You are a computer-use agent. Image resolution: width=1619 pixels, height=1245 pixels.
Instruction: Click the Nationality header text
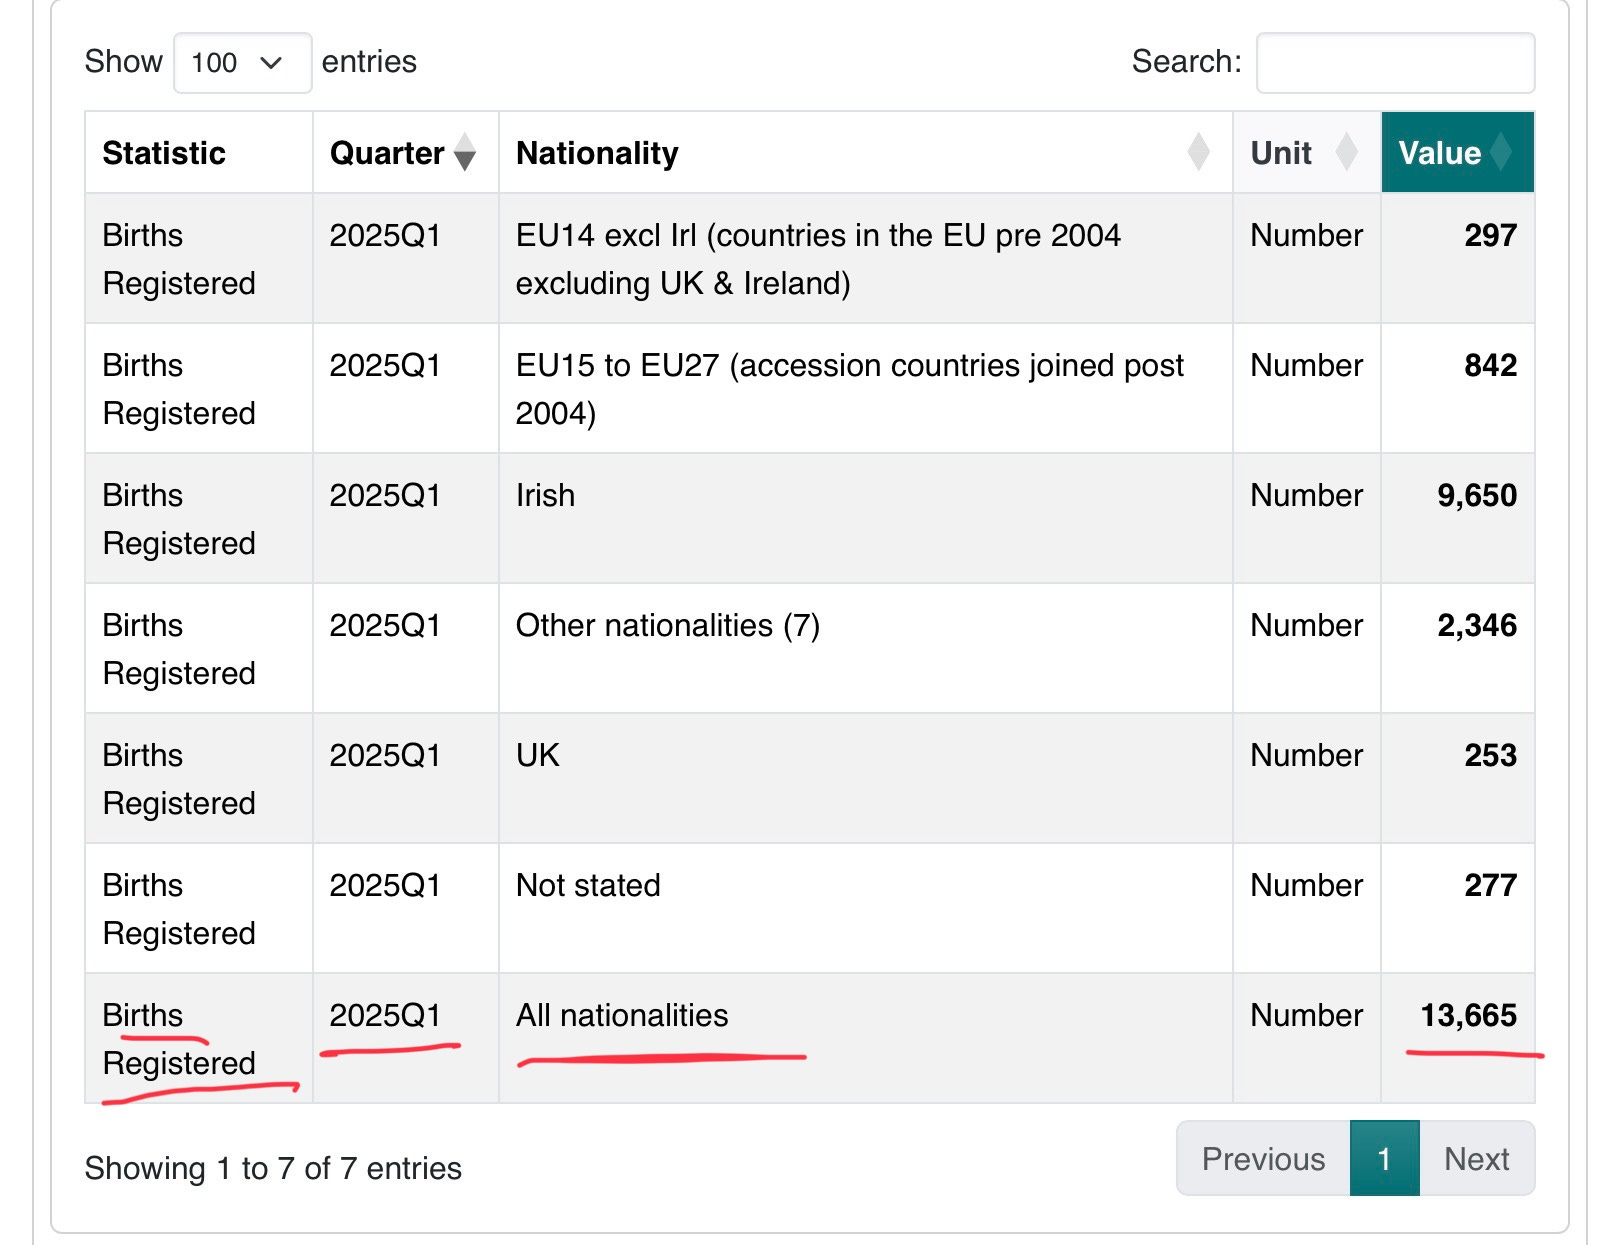(x=597, y=153)
